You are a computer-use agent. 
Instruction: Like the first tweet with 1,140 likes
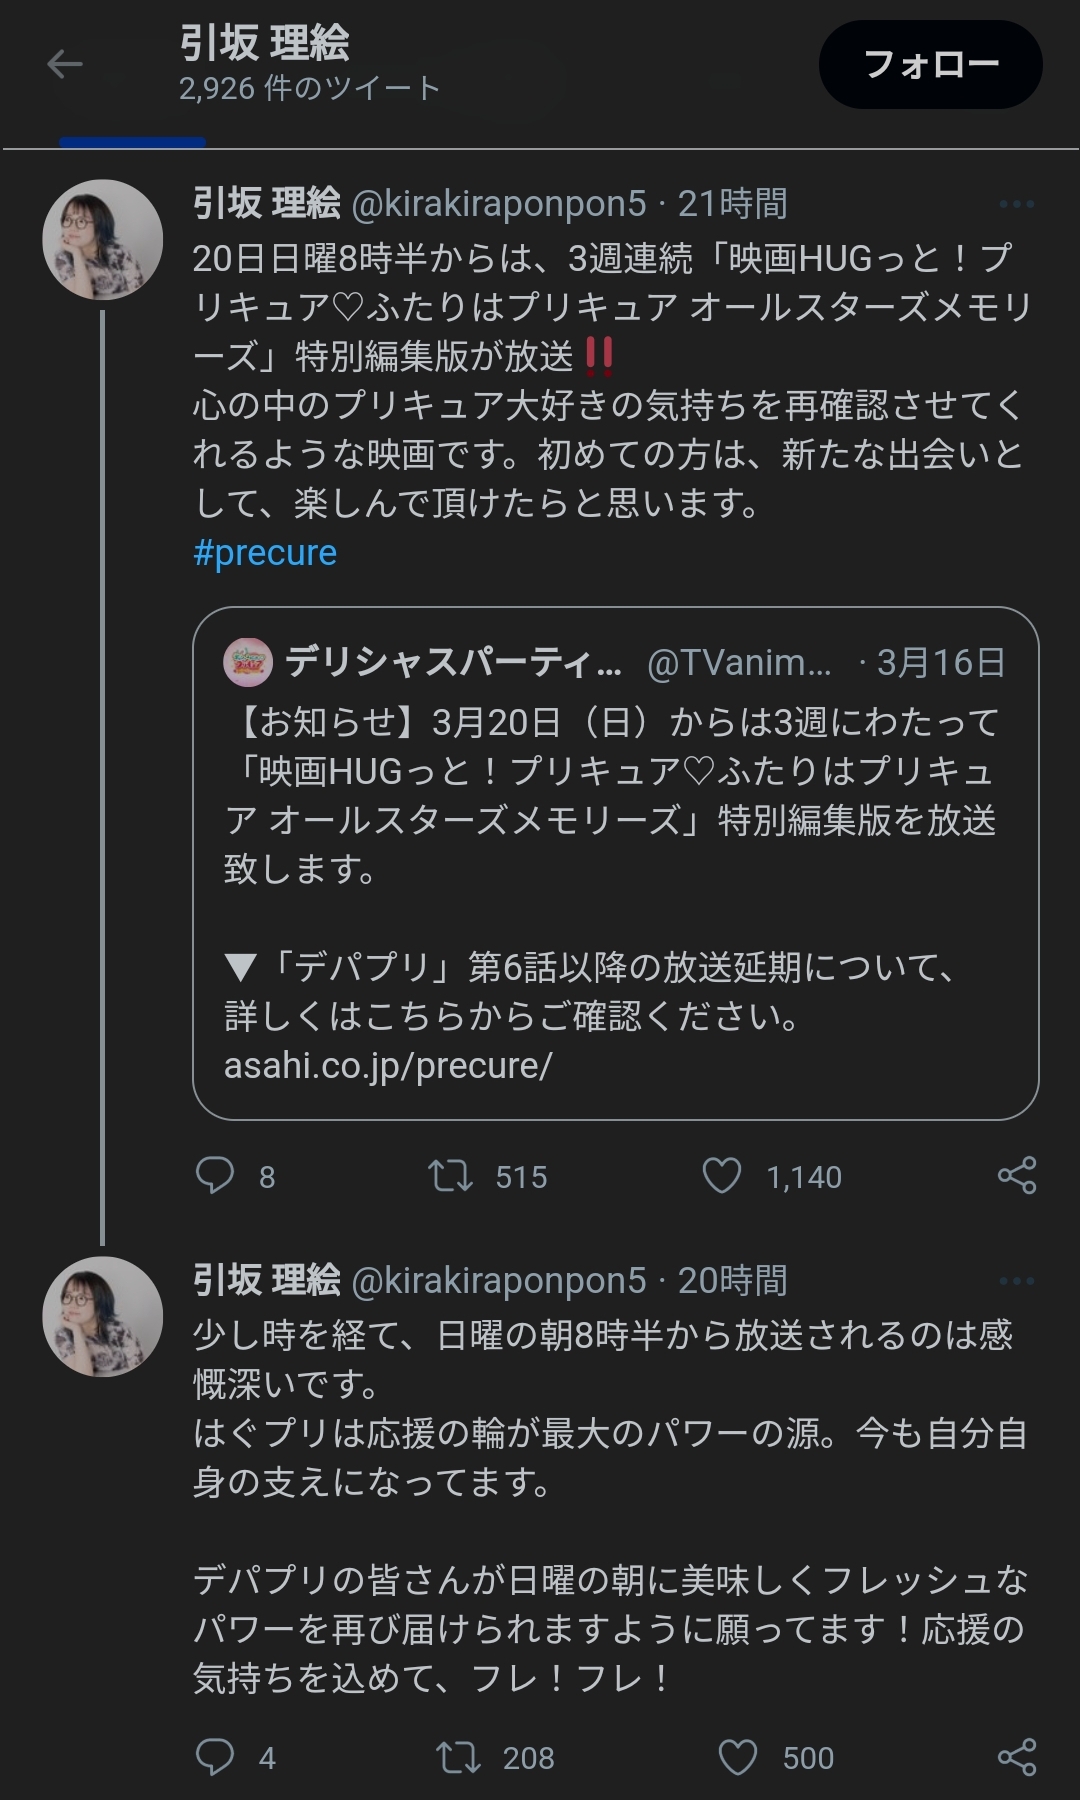click(x=722, y=1176)
